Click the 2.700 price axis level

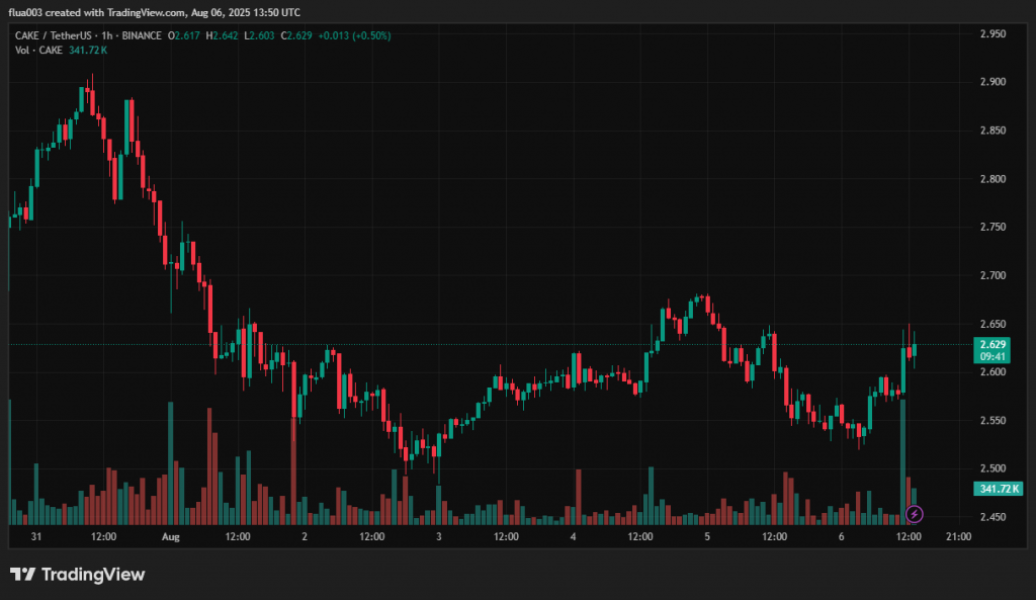pos(991,275)
